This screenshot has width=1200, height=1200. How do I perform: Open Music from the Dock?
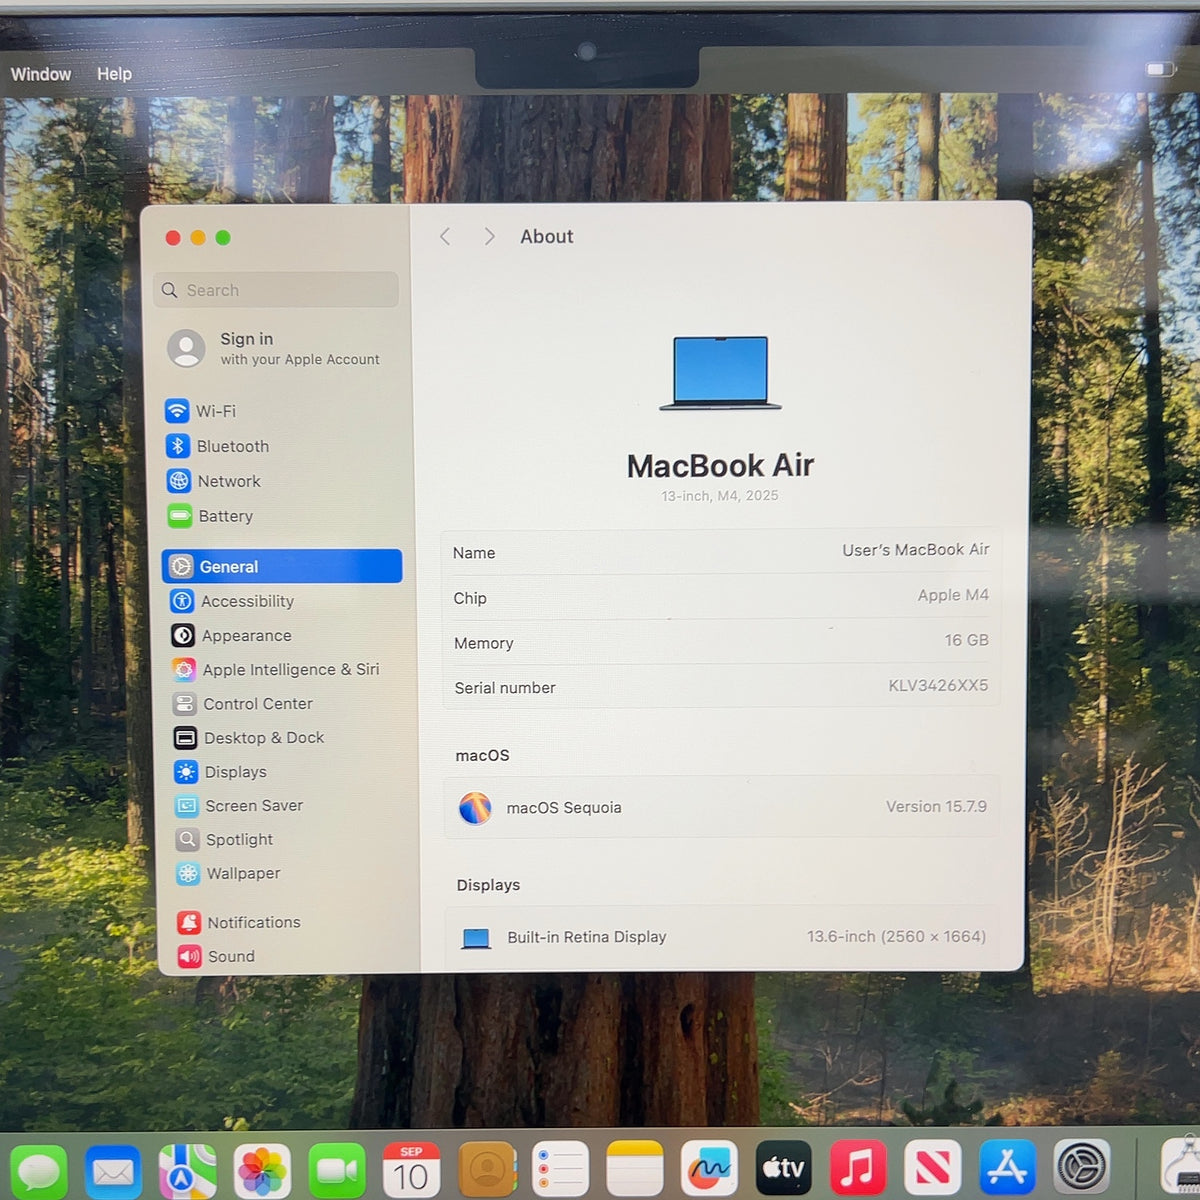[858, 1168]
